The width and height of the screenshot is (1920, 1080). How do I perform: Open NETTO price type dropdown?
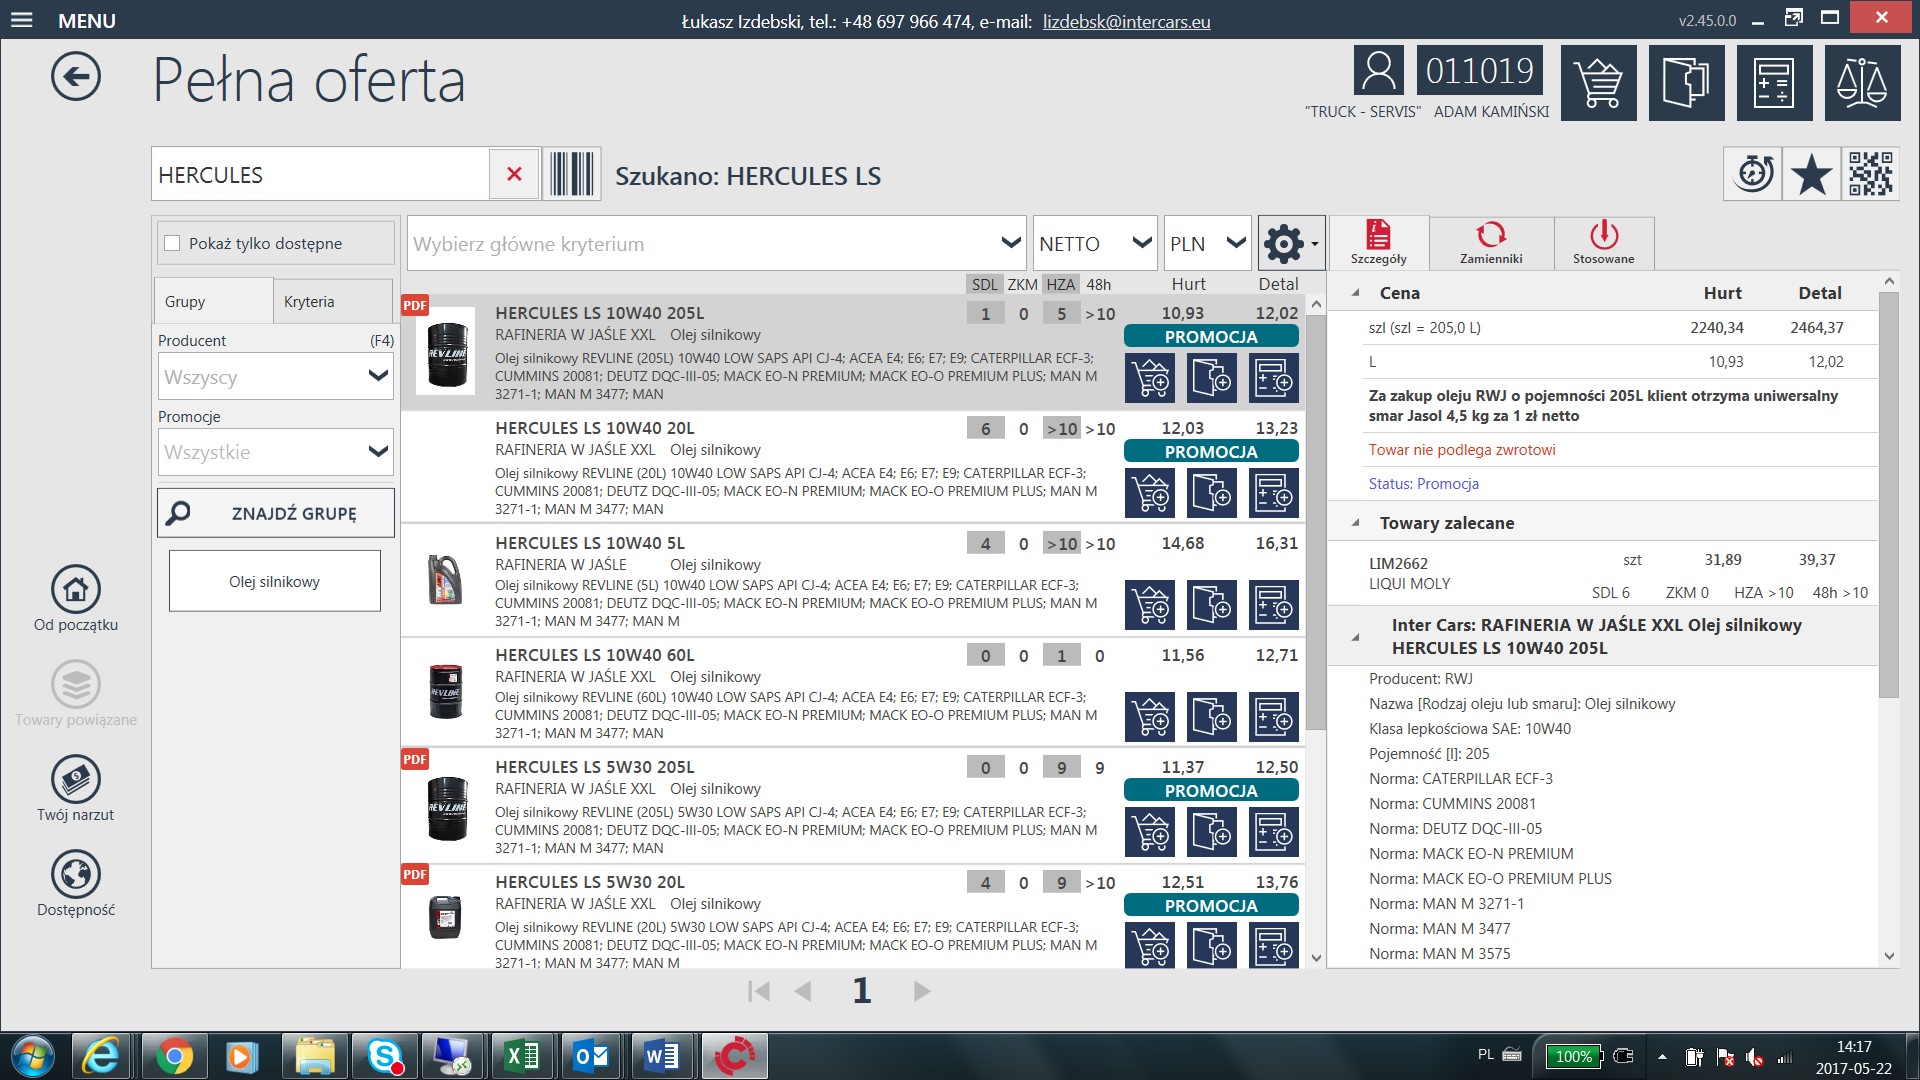tap(1095, 243)
